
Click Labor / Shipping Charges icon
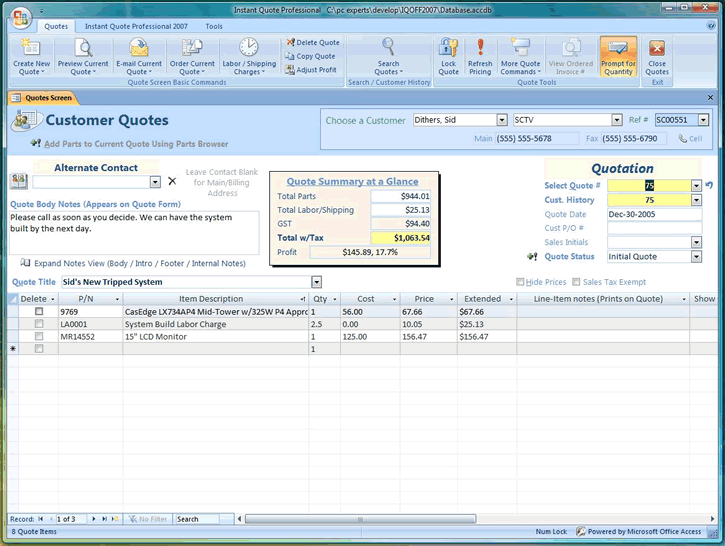[248, 55]
